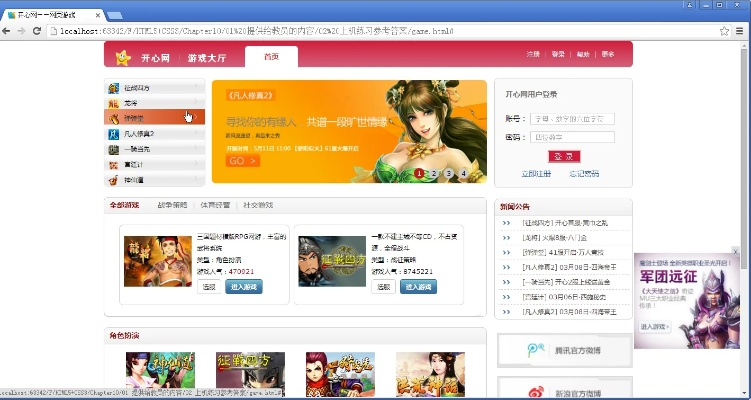The image size is (751, 400).
Task: Reload the page with the refresh icon
Action: (x=36, y=31)
